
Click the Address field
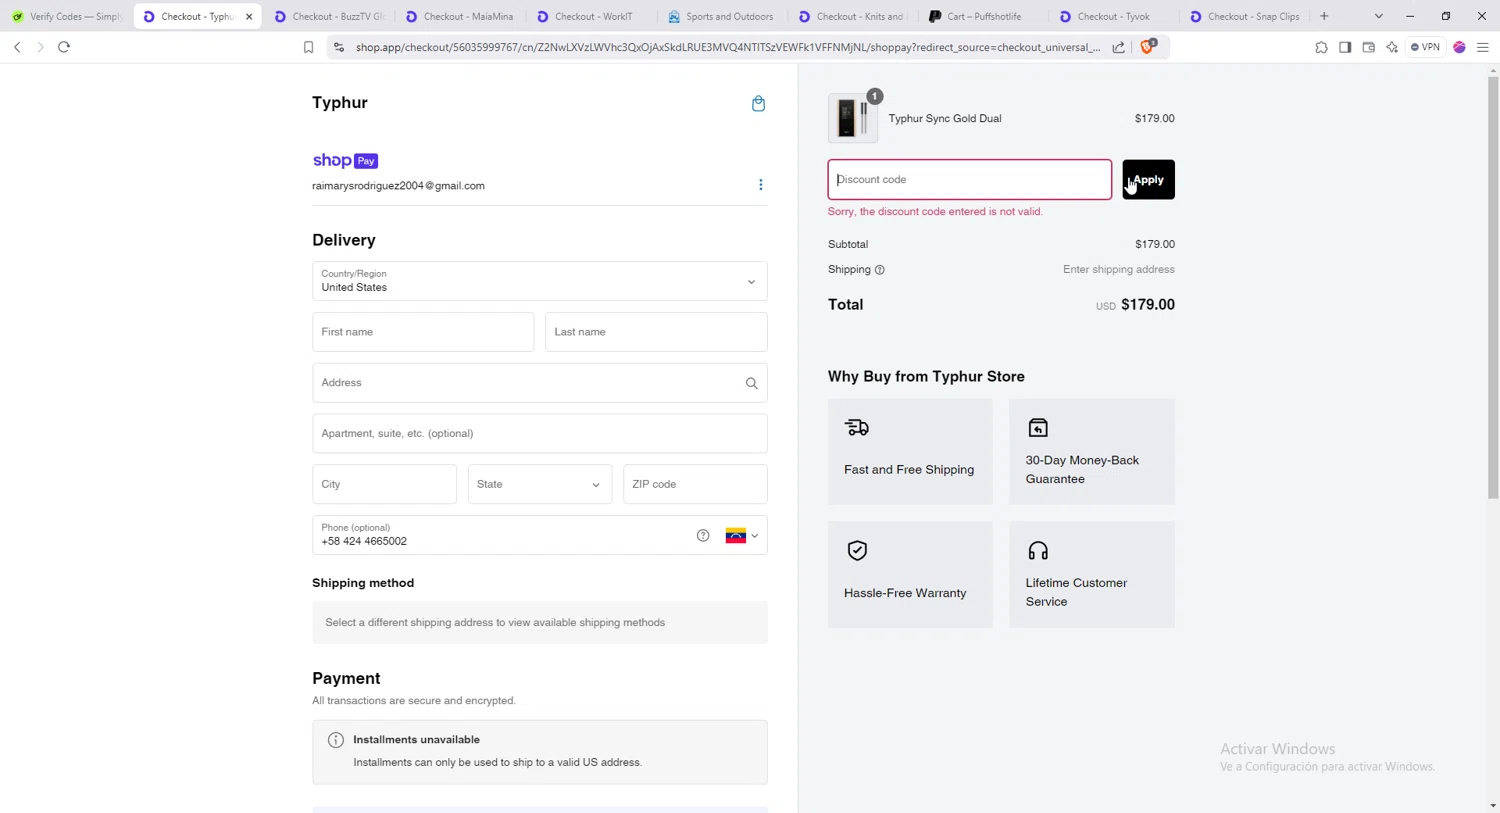point(540,383)
